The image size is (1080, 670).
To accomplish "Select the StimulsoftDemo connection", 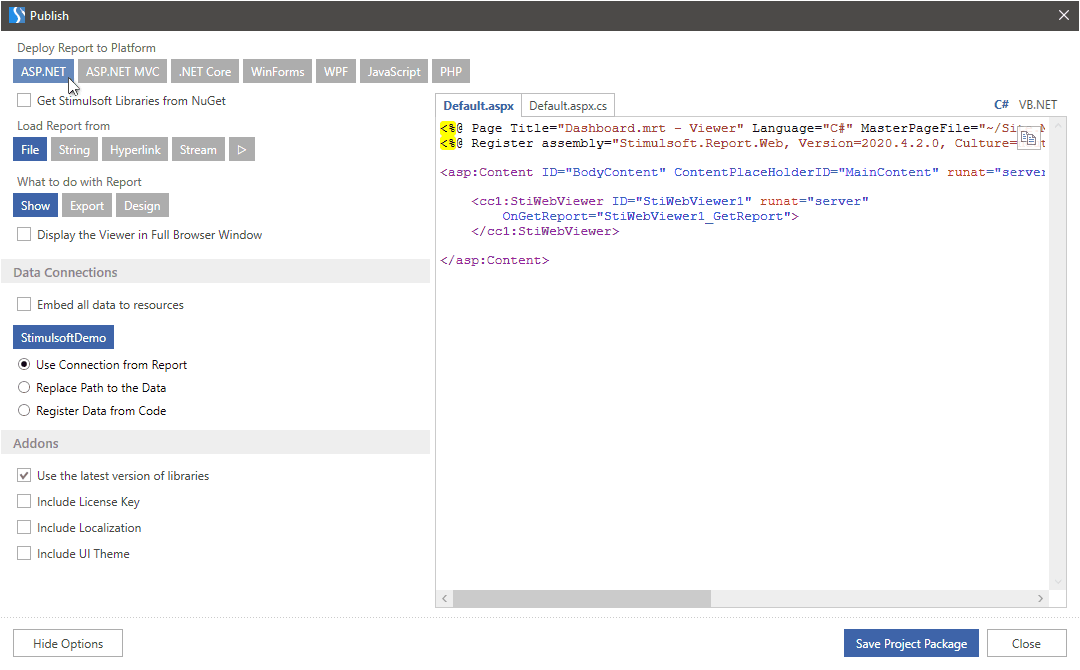I will [x=63, y=337].
